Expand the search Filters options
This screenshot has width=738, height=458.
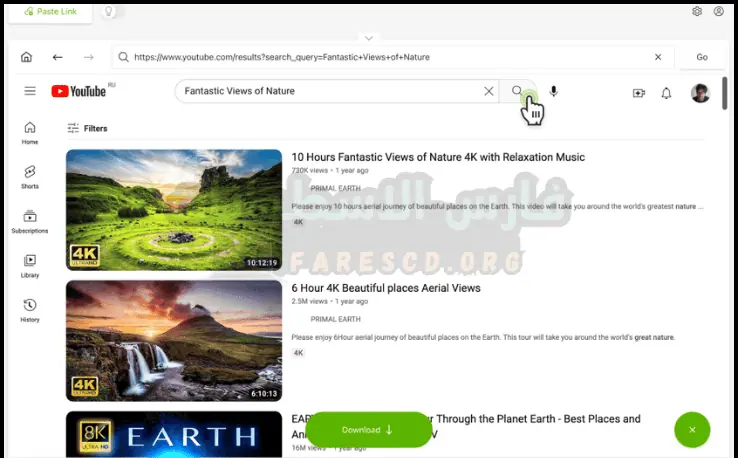click(87, 128)
